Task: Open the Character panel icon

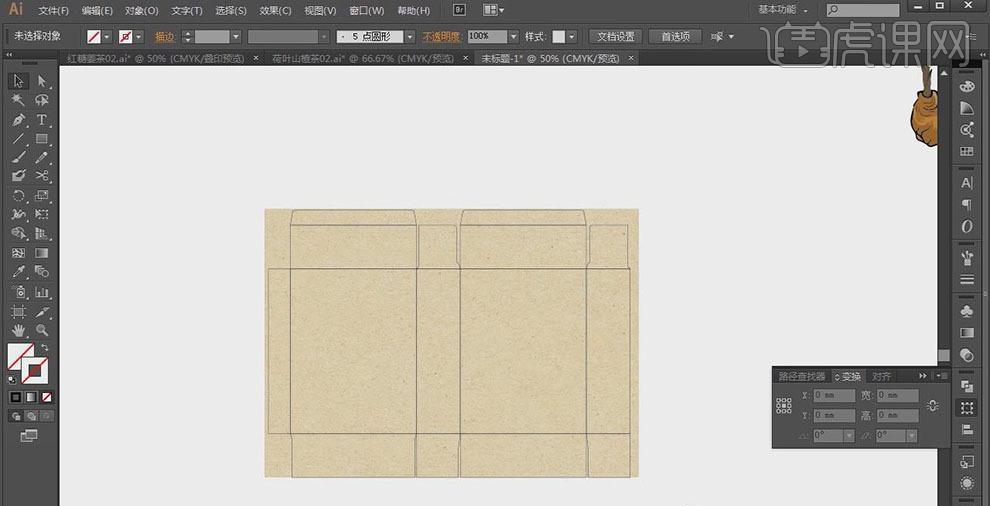Action: (x=966, y=183)
